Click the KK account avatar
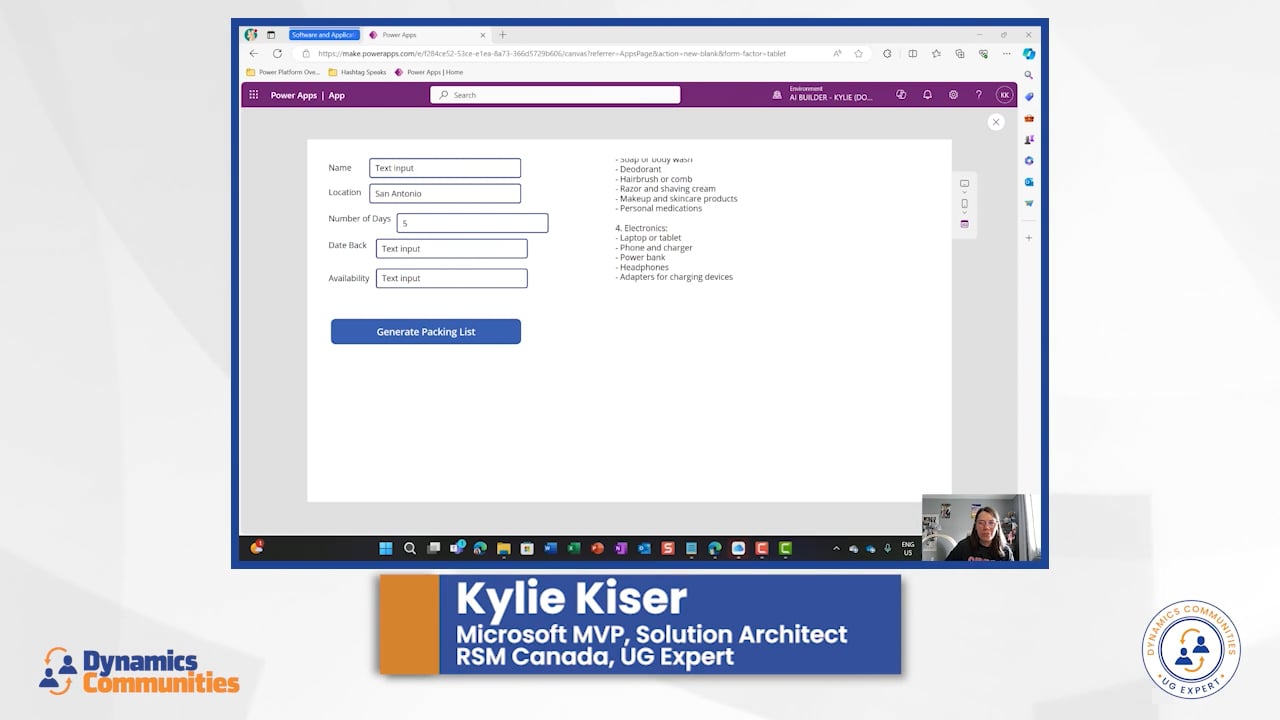Viewport: 1280px width, 720px height. click(1005, 94)
